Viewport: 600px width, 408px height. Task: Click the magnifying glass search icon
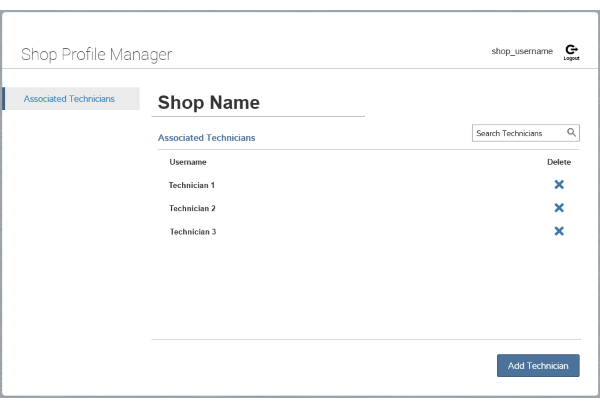571,133
